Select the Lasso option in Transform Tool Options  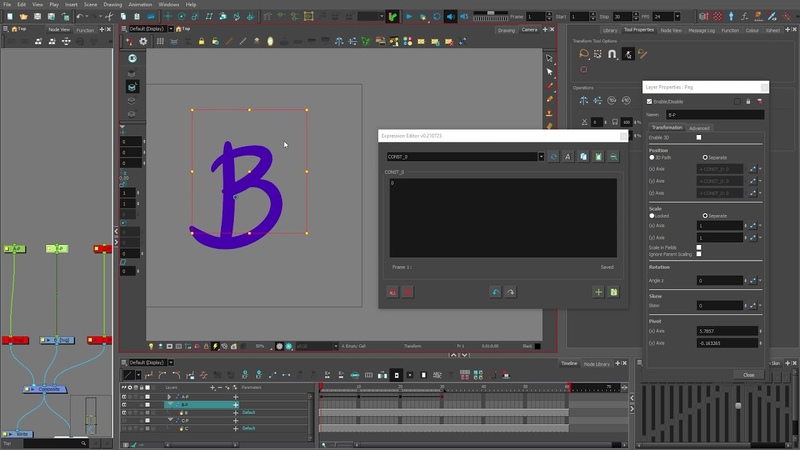(583, 54)
